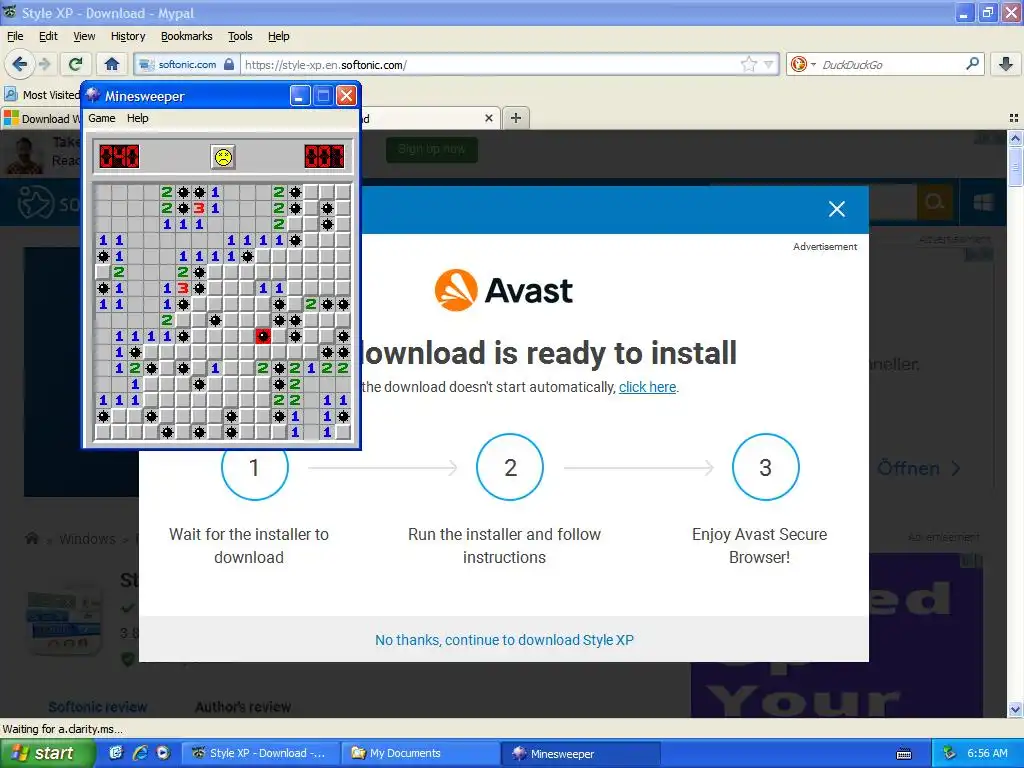Image resolution: width=1024 pixels, height=768 pixels.
Task: Launch Internet Explorer from quick launch
Action: pos(139,753)
